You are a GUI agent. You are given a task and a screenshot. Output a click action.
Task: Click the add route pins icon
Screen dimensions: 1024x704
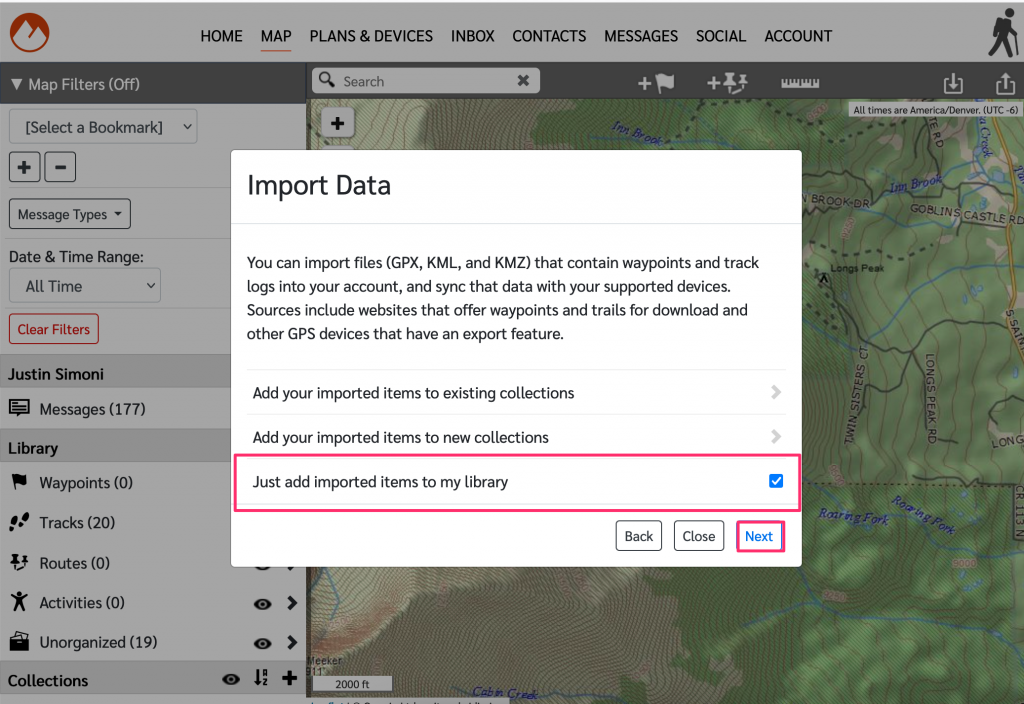(x=727, y=83)
